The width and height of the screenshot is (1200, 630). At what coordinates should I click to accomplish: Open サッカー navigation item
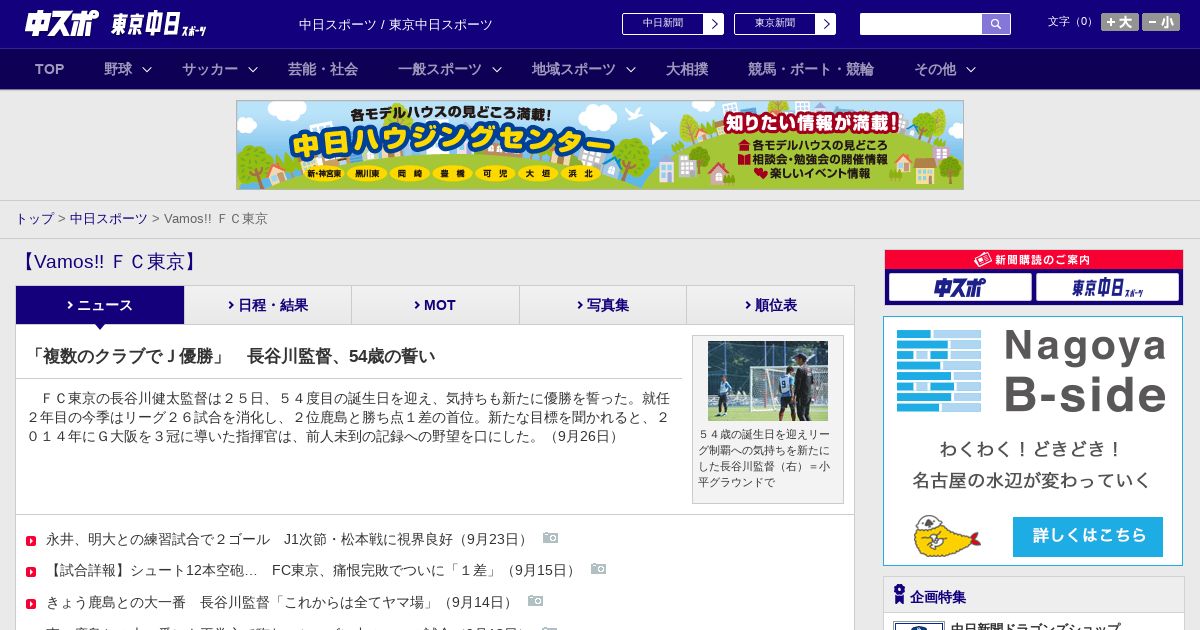[x=210, y=69]
